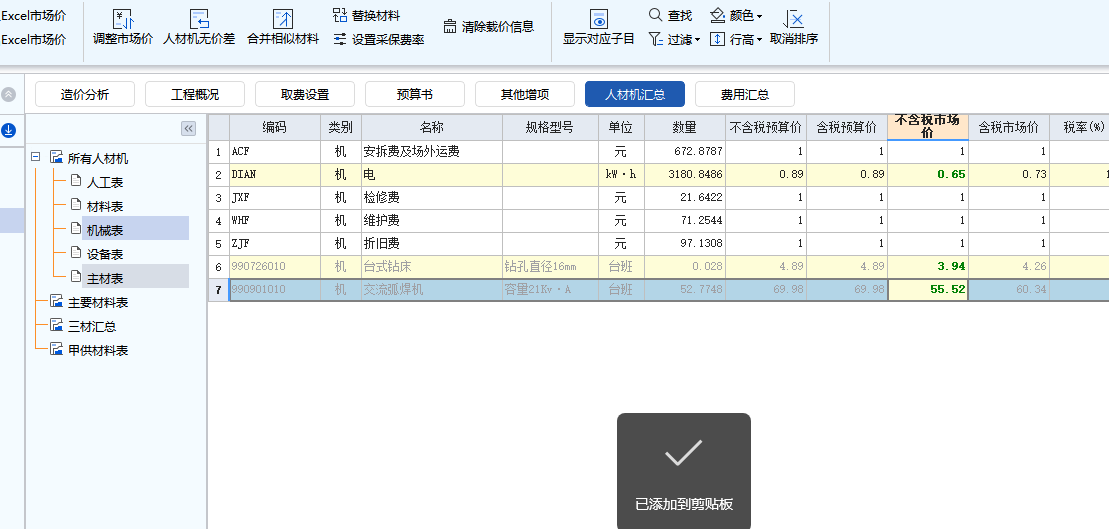Select 人工表 in the tree
This screenshot has height=529, width=1109.
(x=105, y=182)
